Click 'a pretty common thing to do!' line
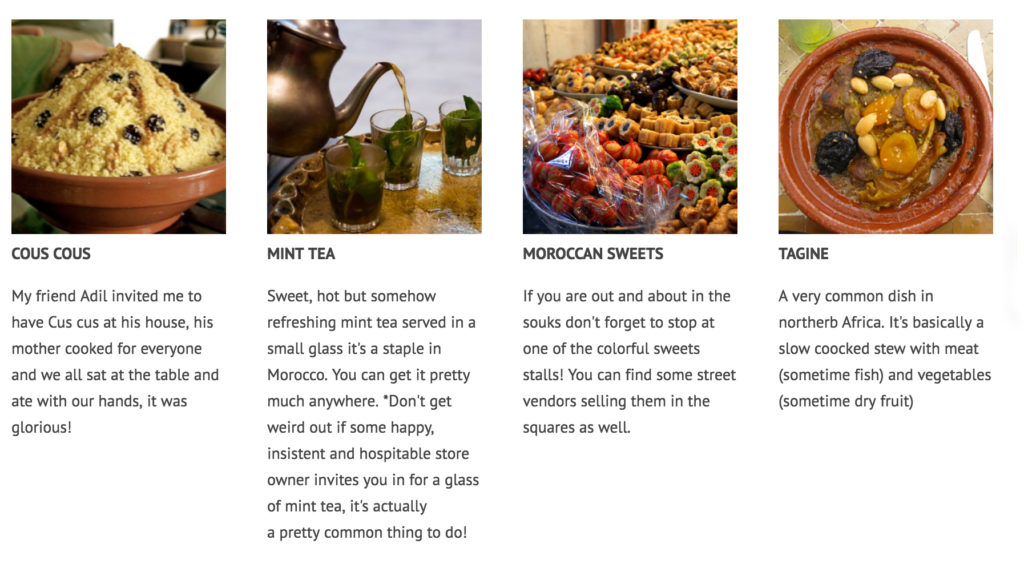This screenshot has width=1024, height=564. (x=367, y=533)
